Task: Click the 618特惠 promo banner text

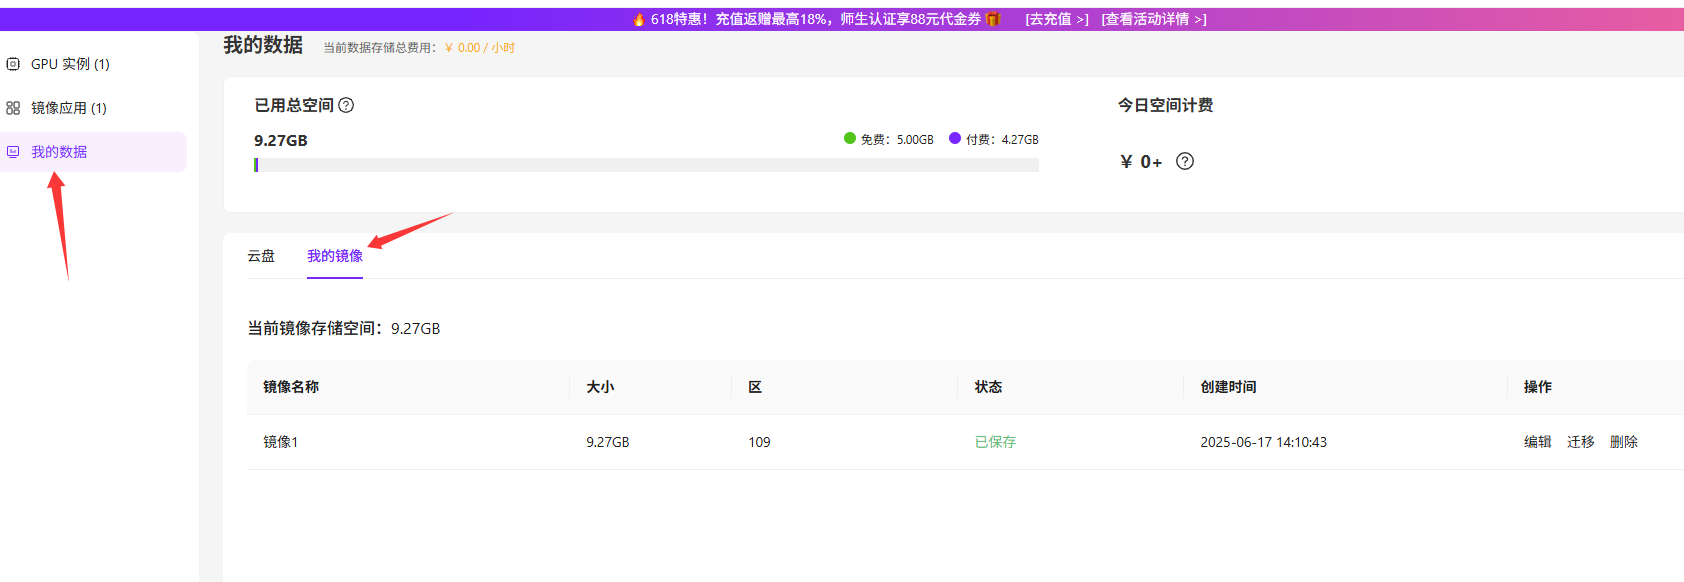Action: click(816, 19)
